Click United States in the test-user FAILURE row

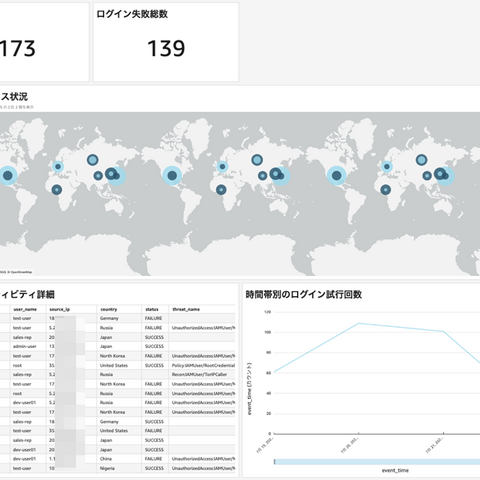click(x=114, y=431)
